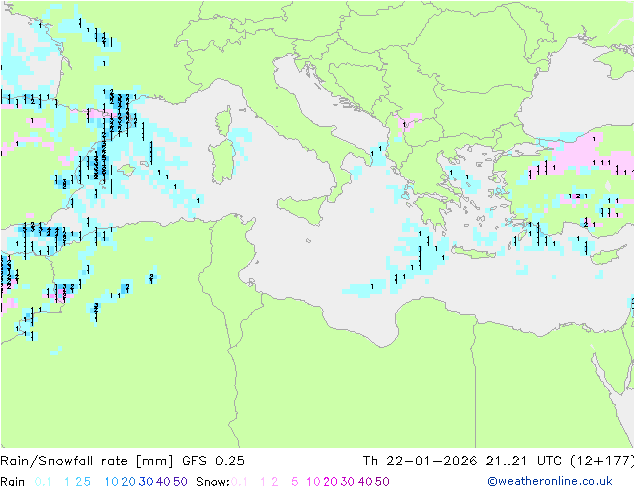Click the '(12+177)' forecast offset text
Screen dimensions: 634x490
tap(602, 461)
